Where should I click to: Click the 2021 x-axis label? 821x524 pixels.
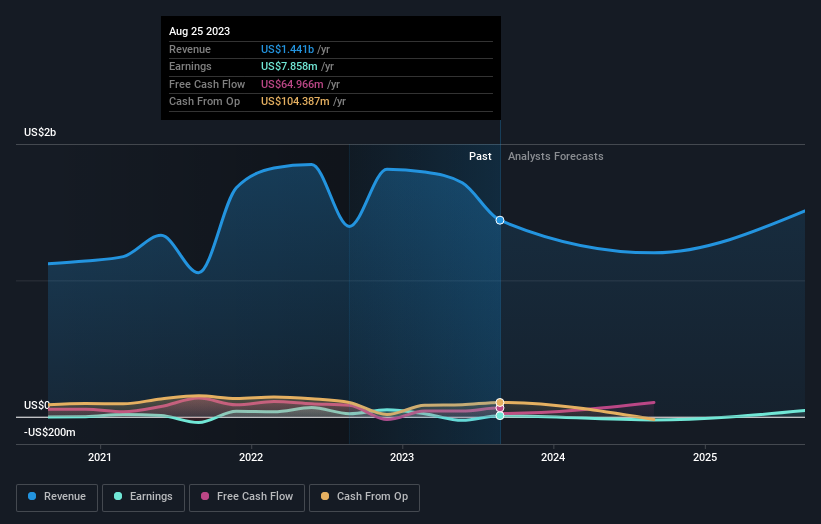click(x=99, y=457)
